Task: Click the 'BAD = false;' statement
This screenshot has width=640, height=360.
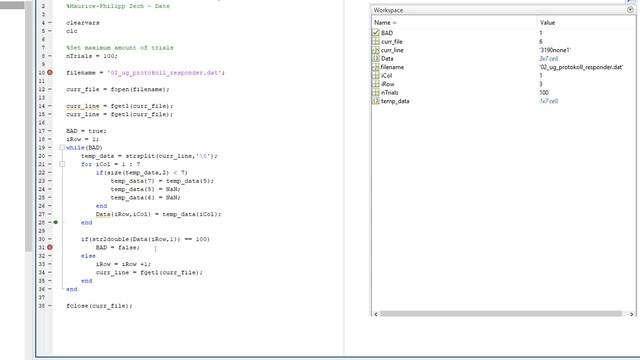Action: (118, 247)
